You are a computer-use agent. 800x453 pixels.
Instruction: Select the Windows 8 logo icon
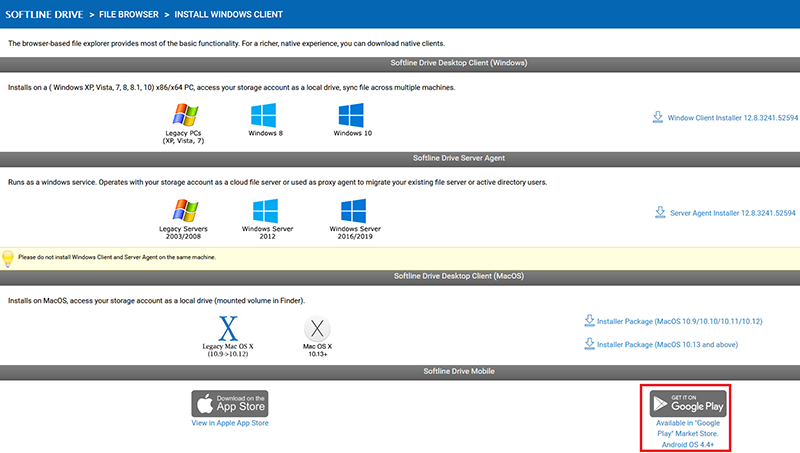pyautogui.click(x=264, y=114)
